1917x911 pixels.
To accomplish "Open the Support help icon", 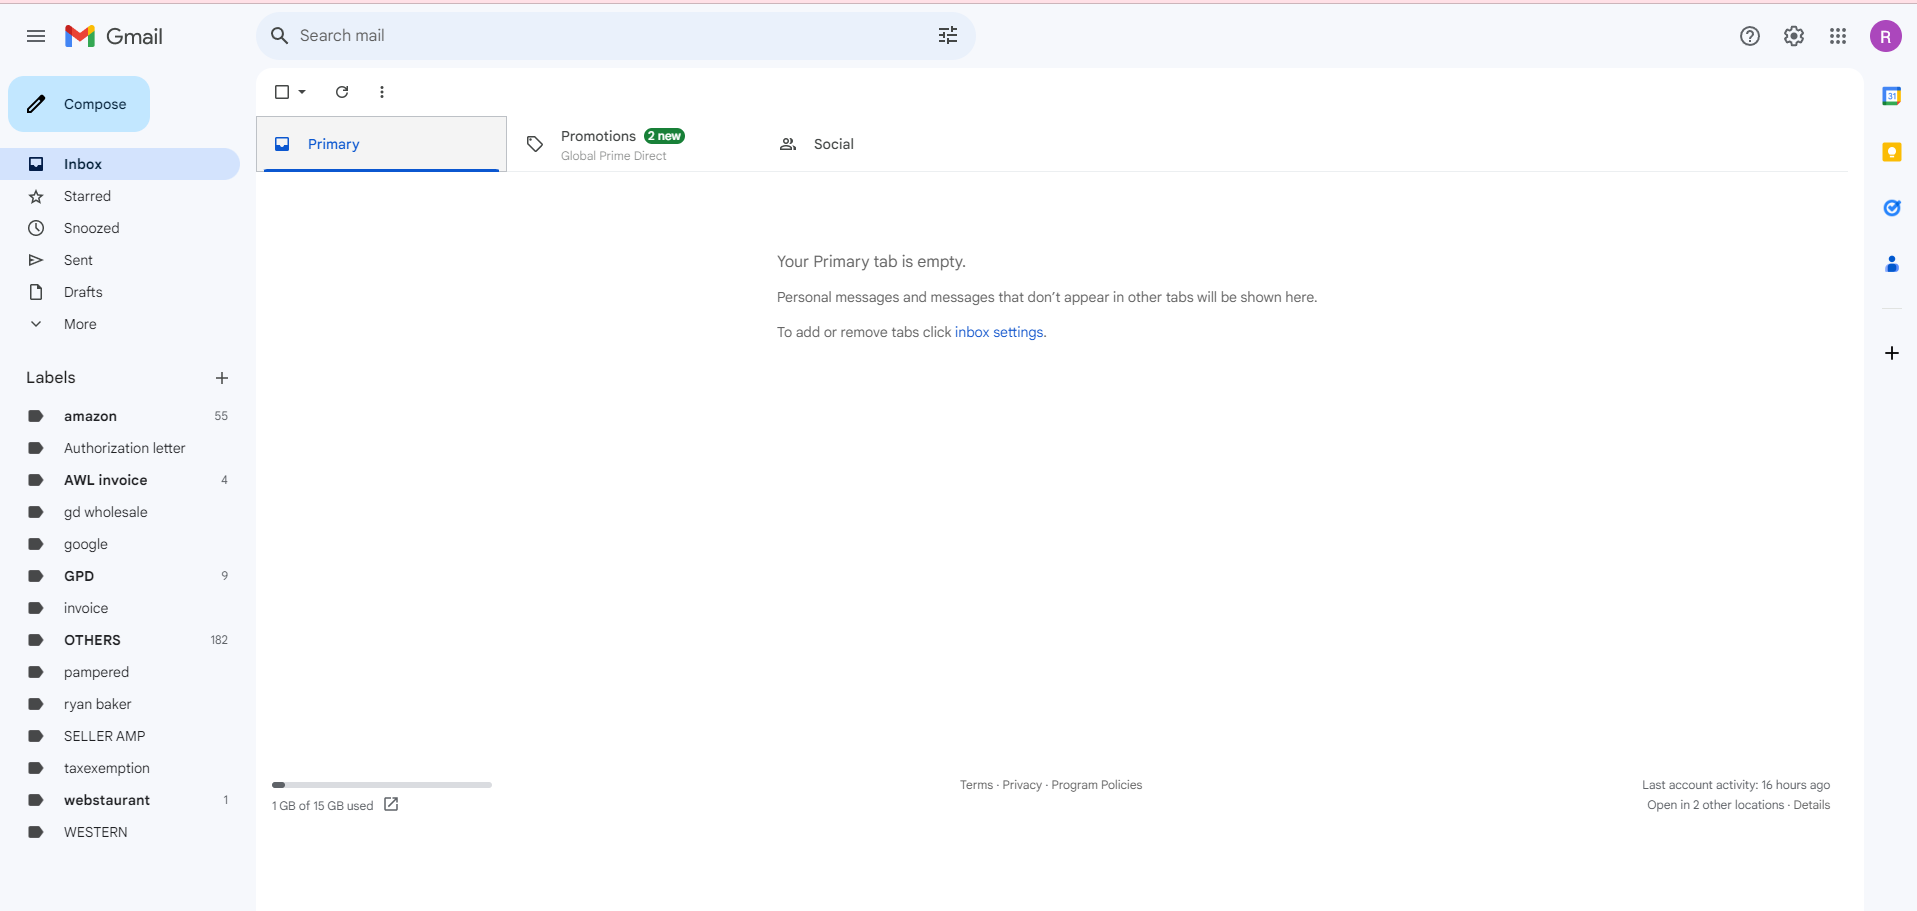I will coord(1750,36).
